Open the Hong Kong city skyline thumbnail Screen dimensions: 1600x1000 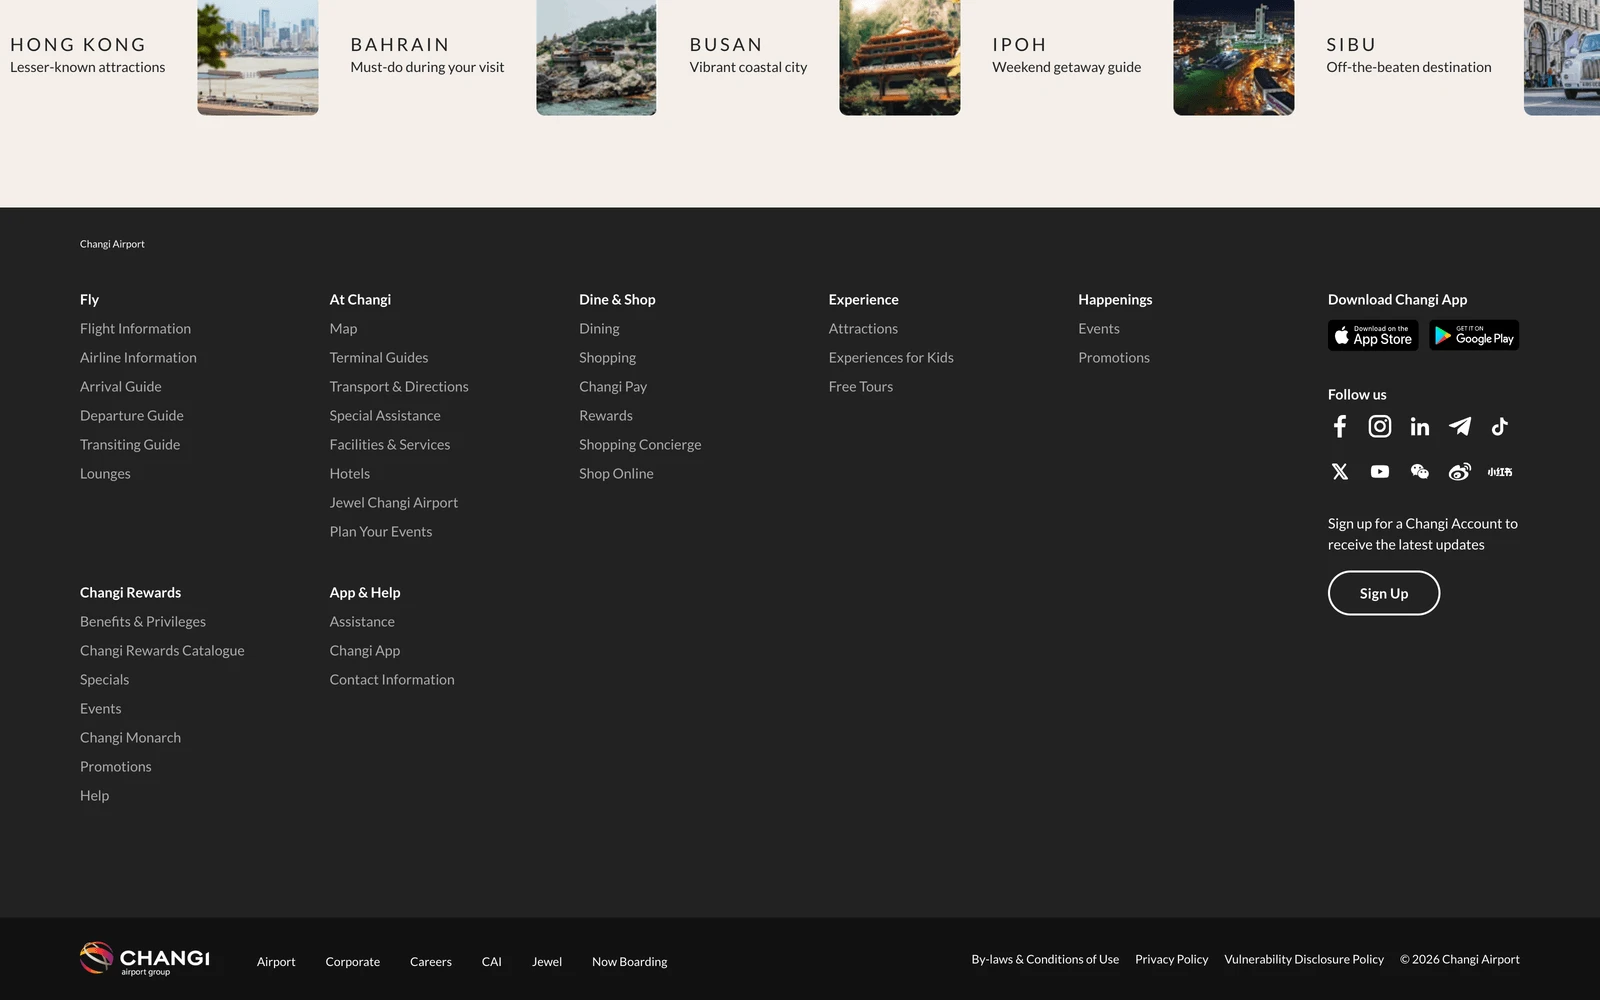click(258, 57)
